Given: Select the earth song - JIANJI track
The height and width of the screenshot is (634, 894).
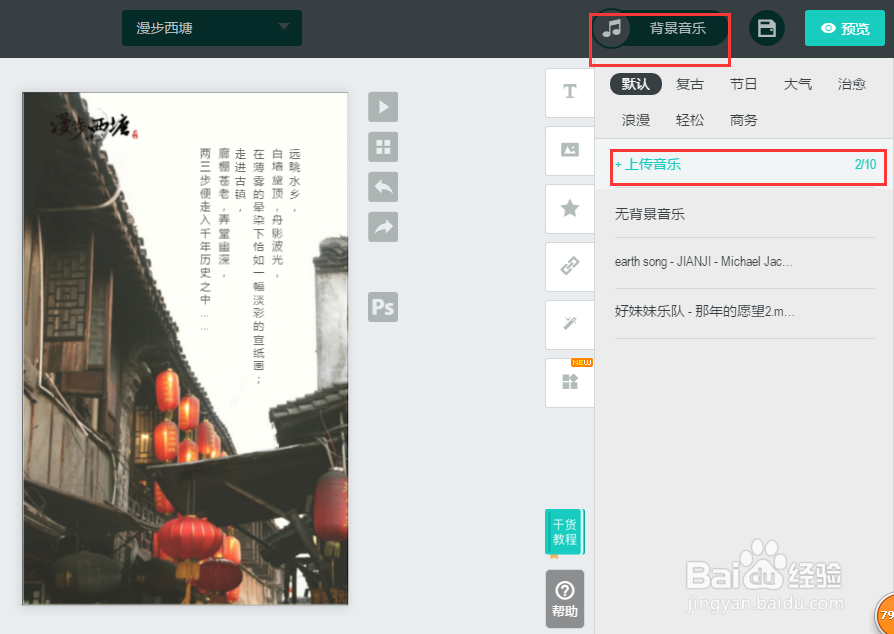Looking at the screenshot, I should (x=704, y=262).
